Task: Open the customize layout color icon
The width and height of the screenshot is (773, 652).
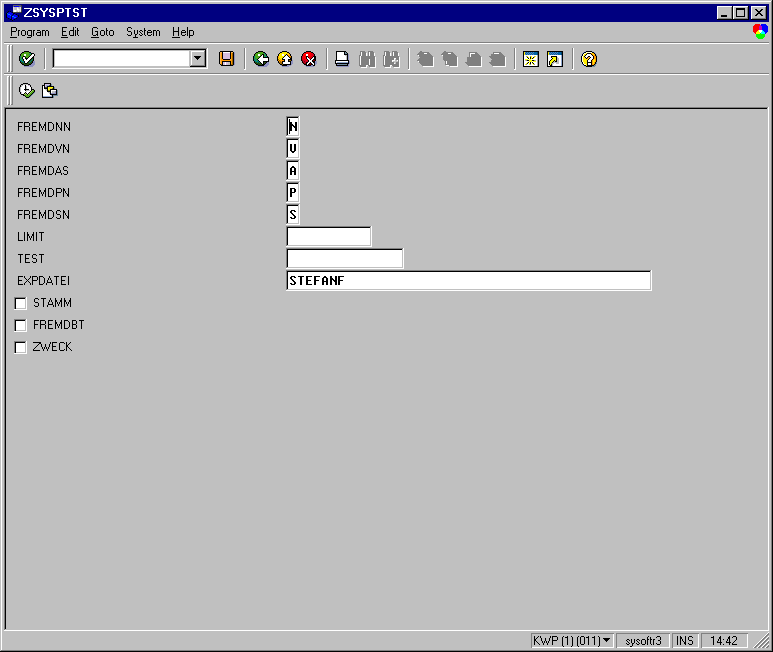Action: tap(760, 32)
